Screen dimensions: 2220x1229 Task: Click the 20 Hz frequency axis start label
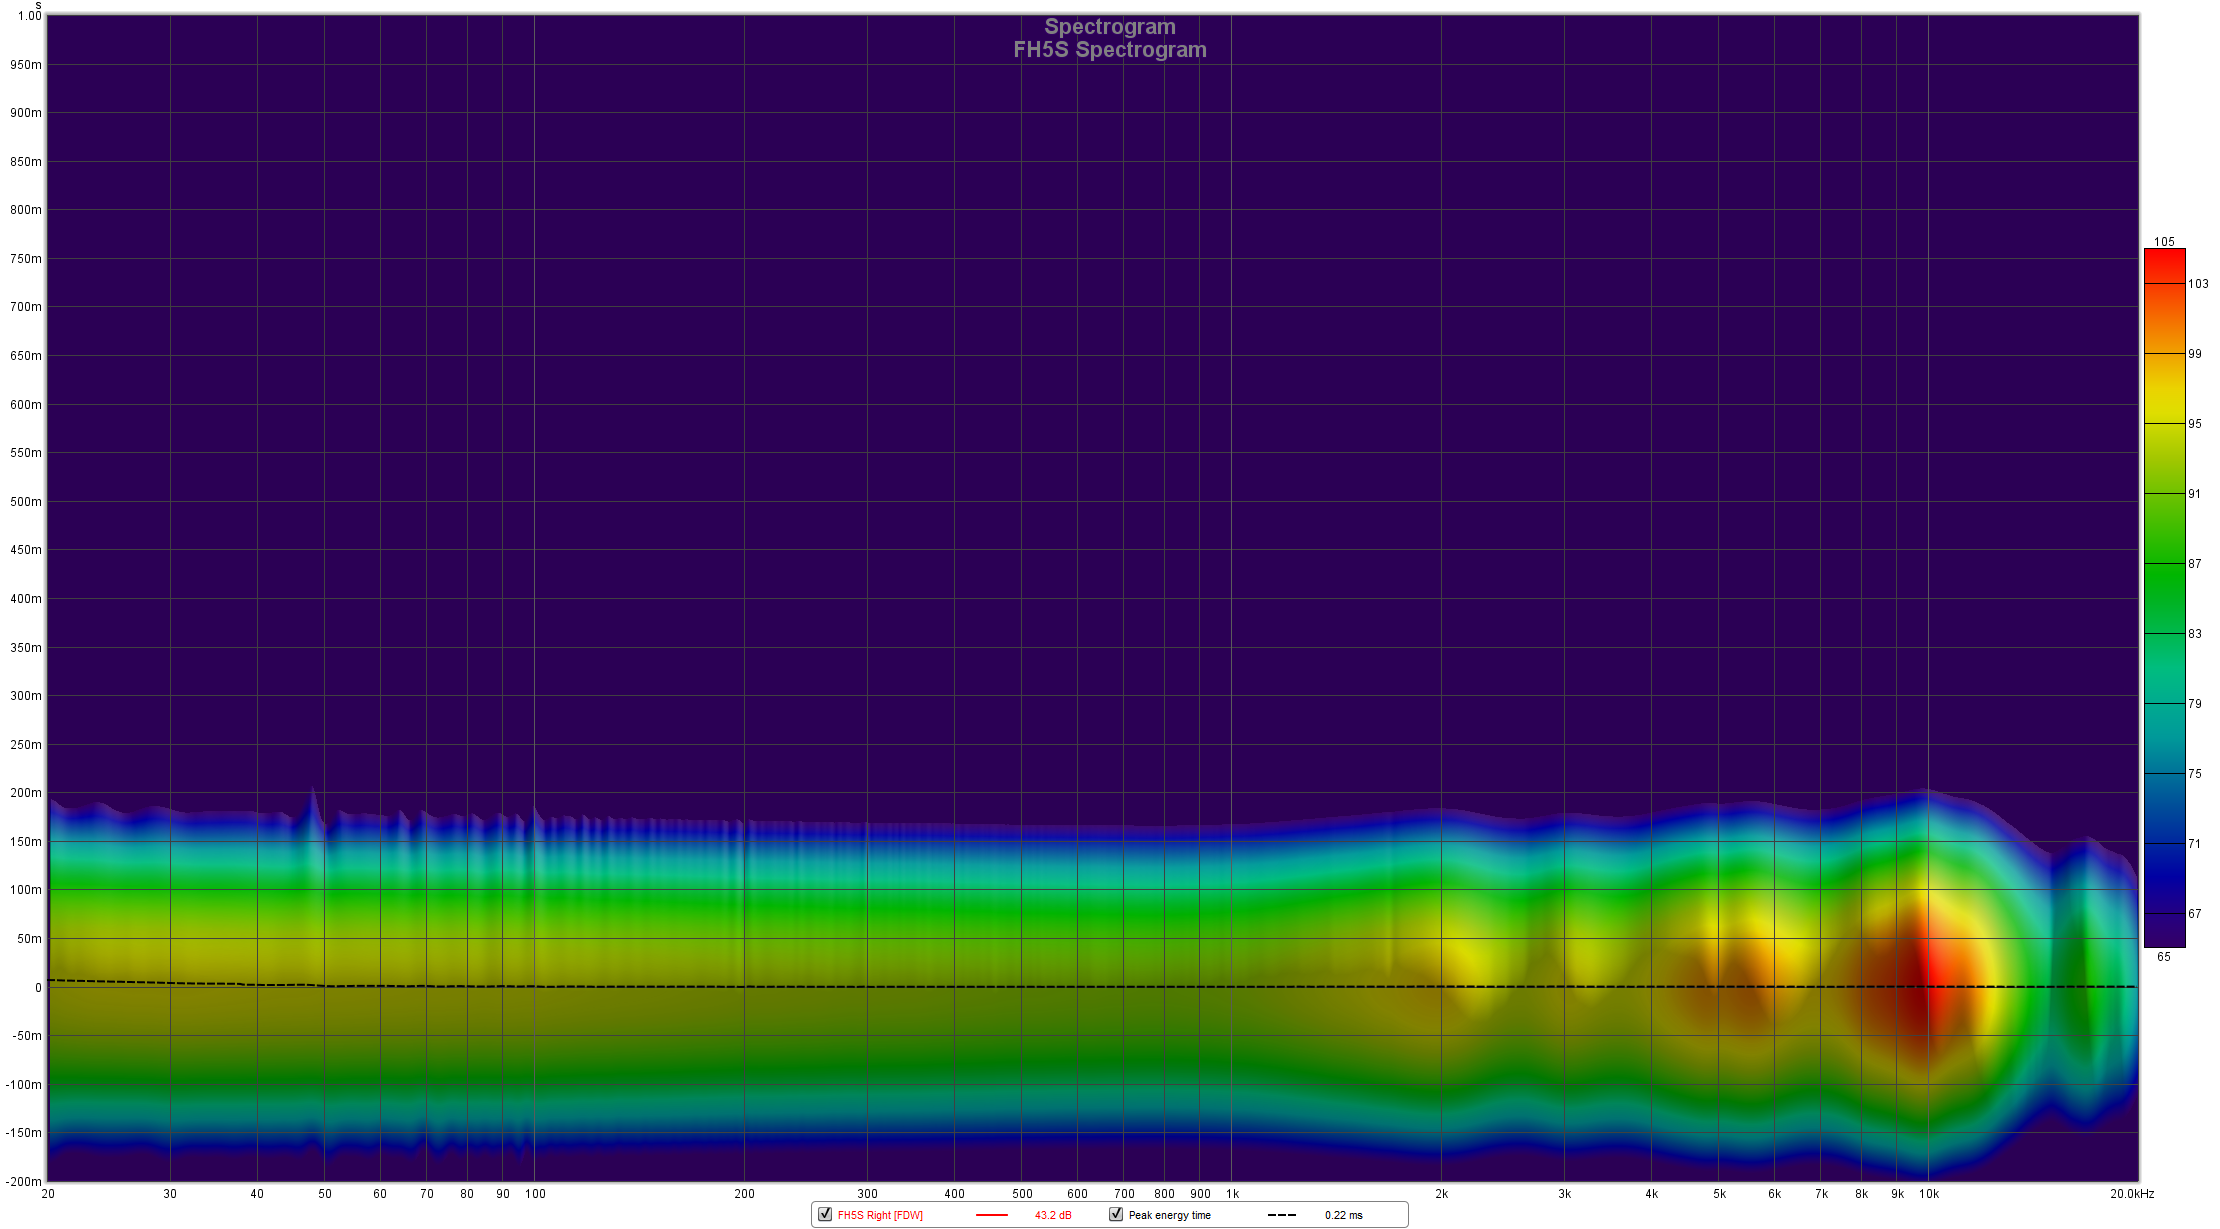coord(48,1194)
